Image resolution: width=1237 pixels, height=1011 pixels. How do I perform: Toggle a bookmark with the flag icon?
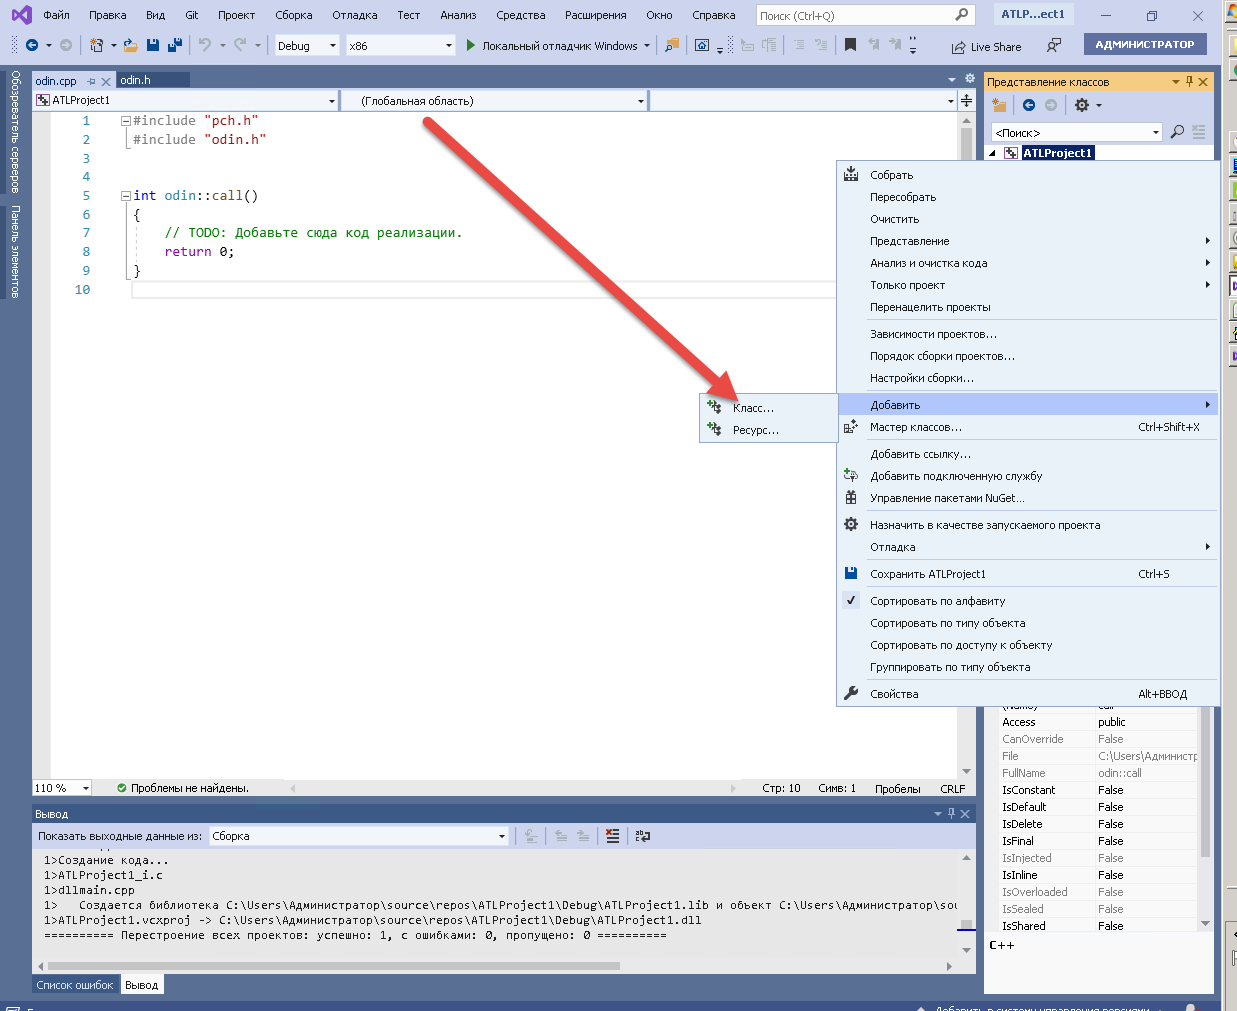[850, 45]
